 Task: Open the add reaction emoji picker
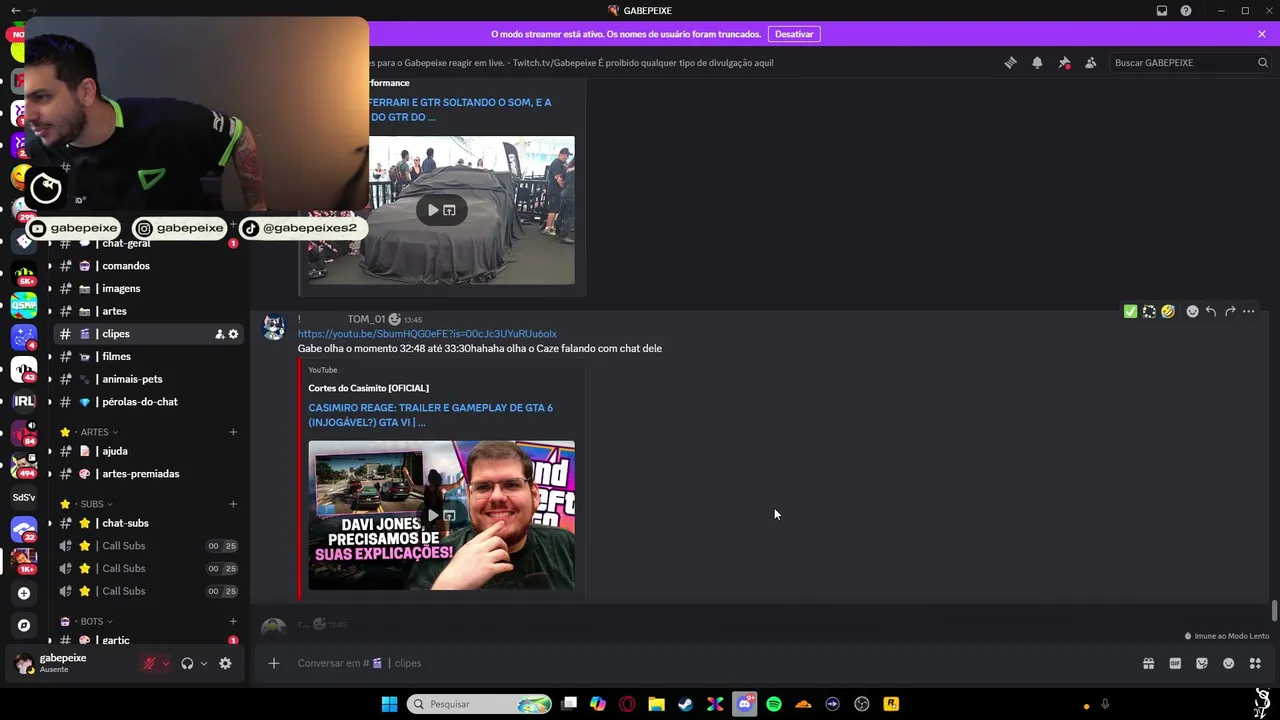coord(1192,311)
